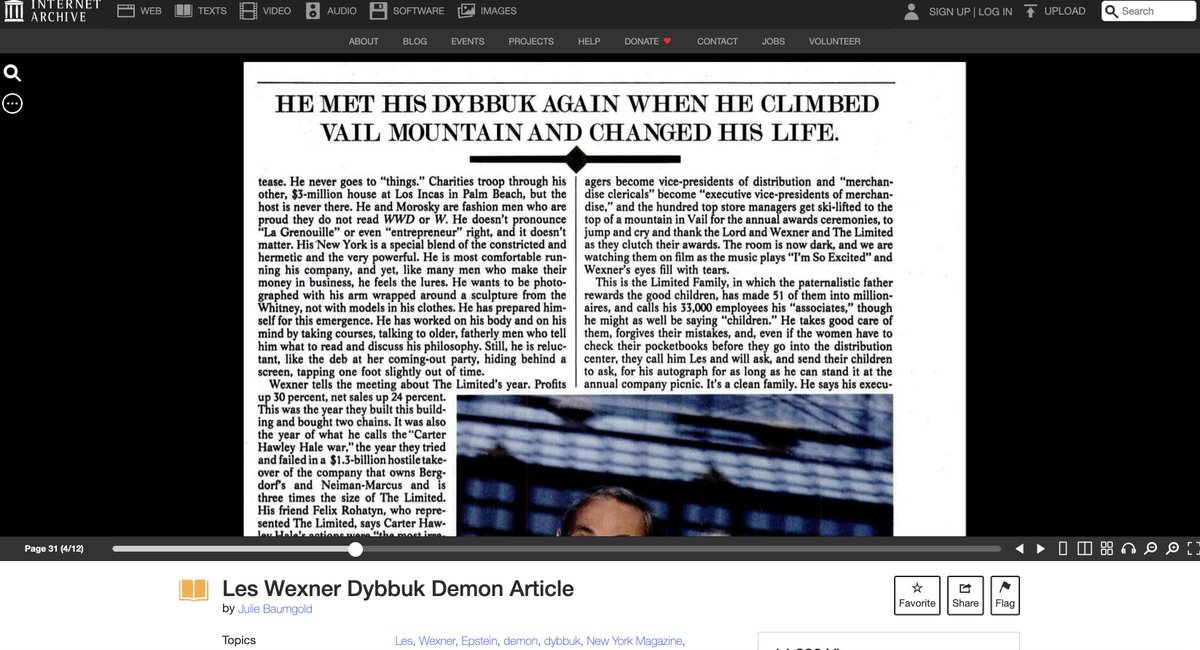This screenshot has width=1200, height=650.
Task: Open the JOBS link
Action: 773,41
